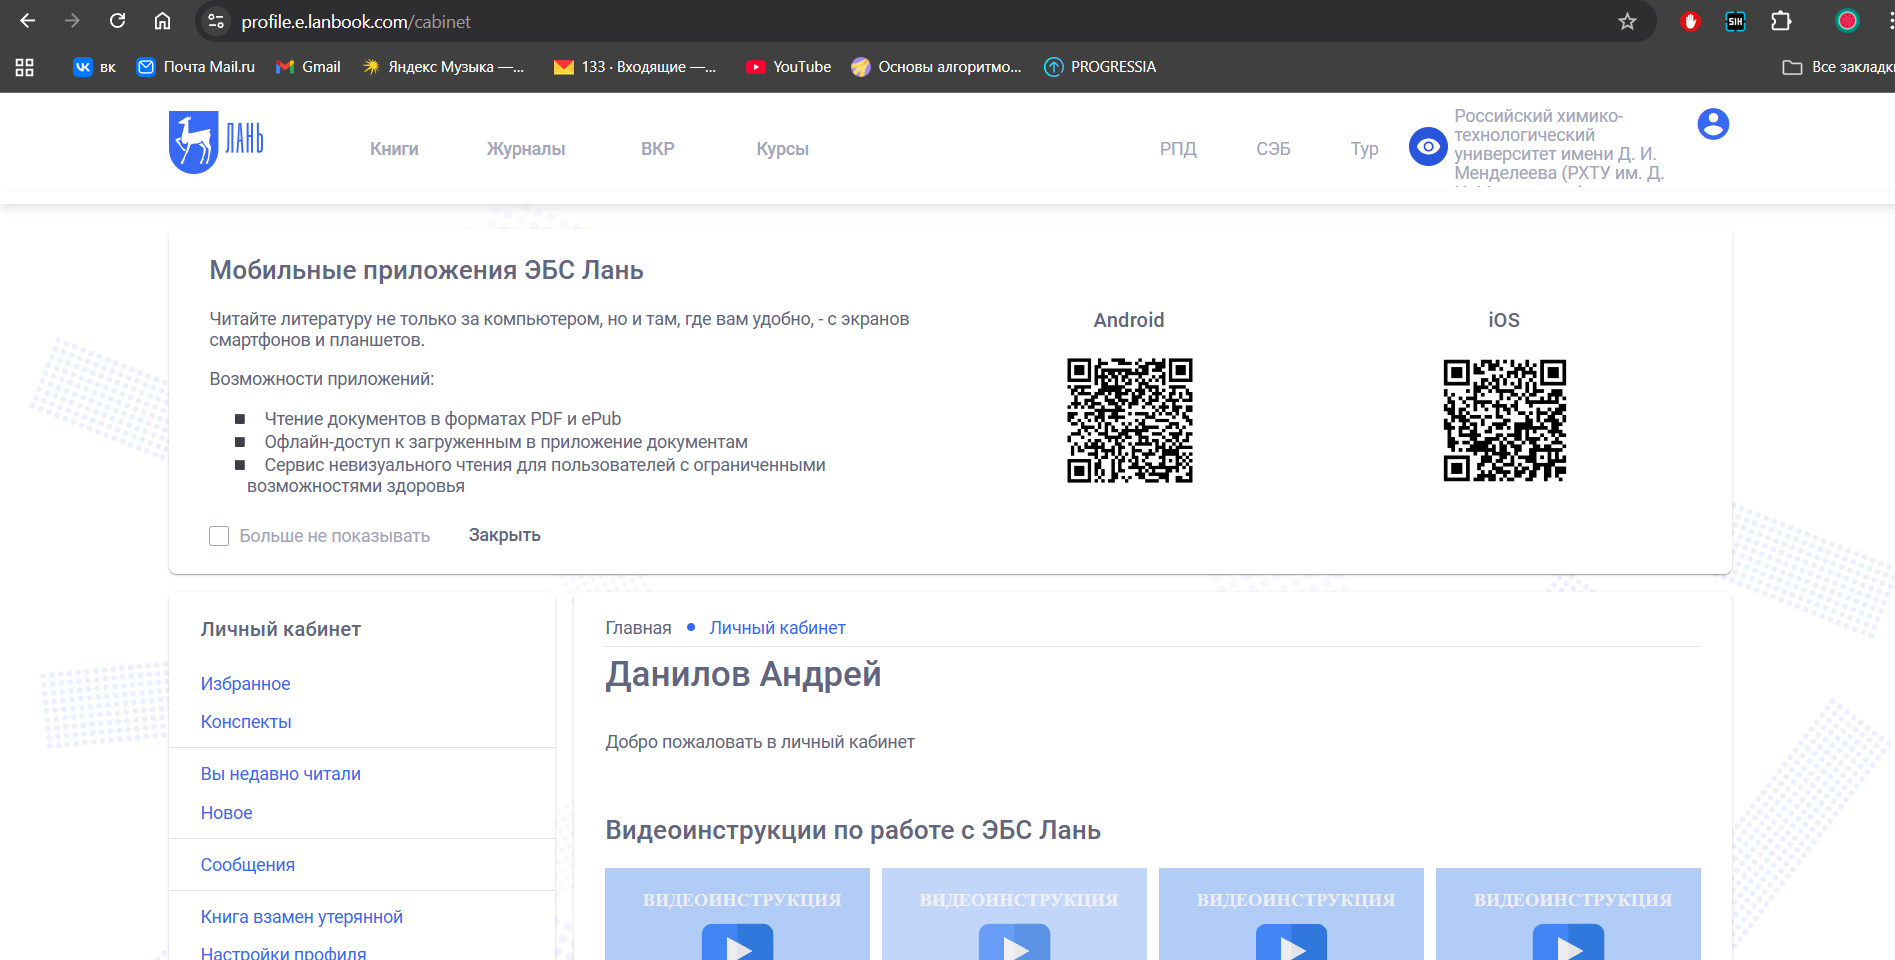The width and height of the screenshot is (1895, 960).
Task: Play the first video instruction thumbnail
Action: pyautogui.click(x=737, y=942)
